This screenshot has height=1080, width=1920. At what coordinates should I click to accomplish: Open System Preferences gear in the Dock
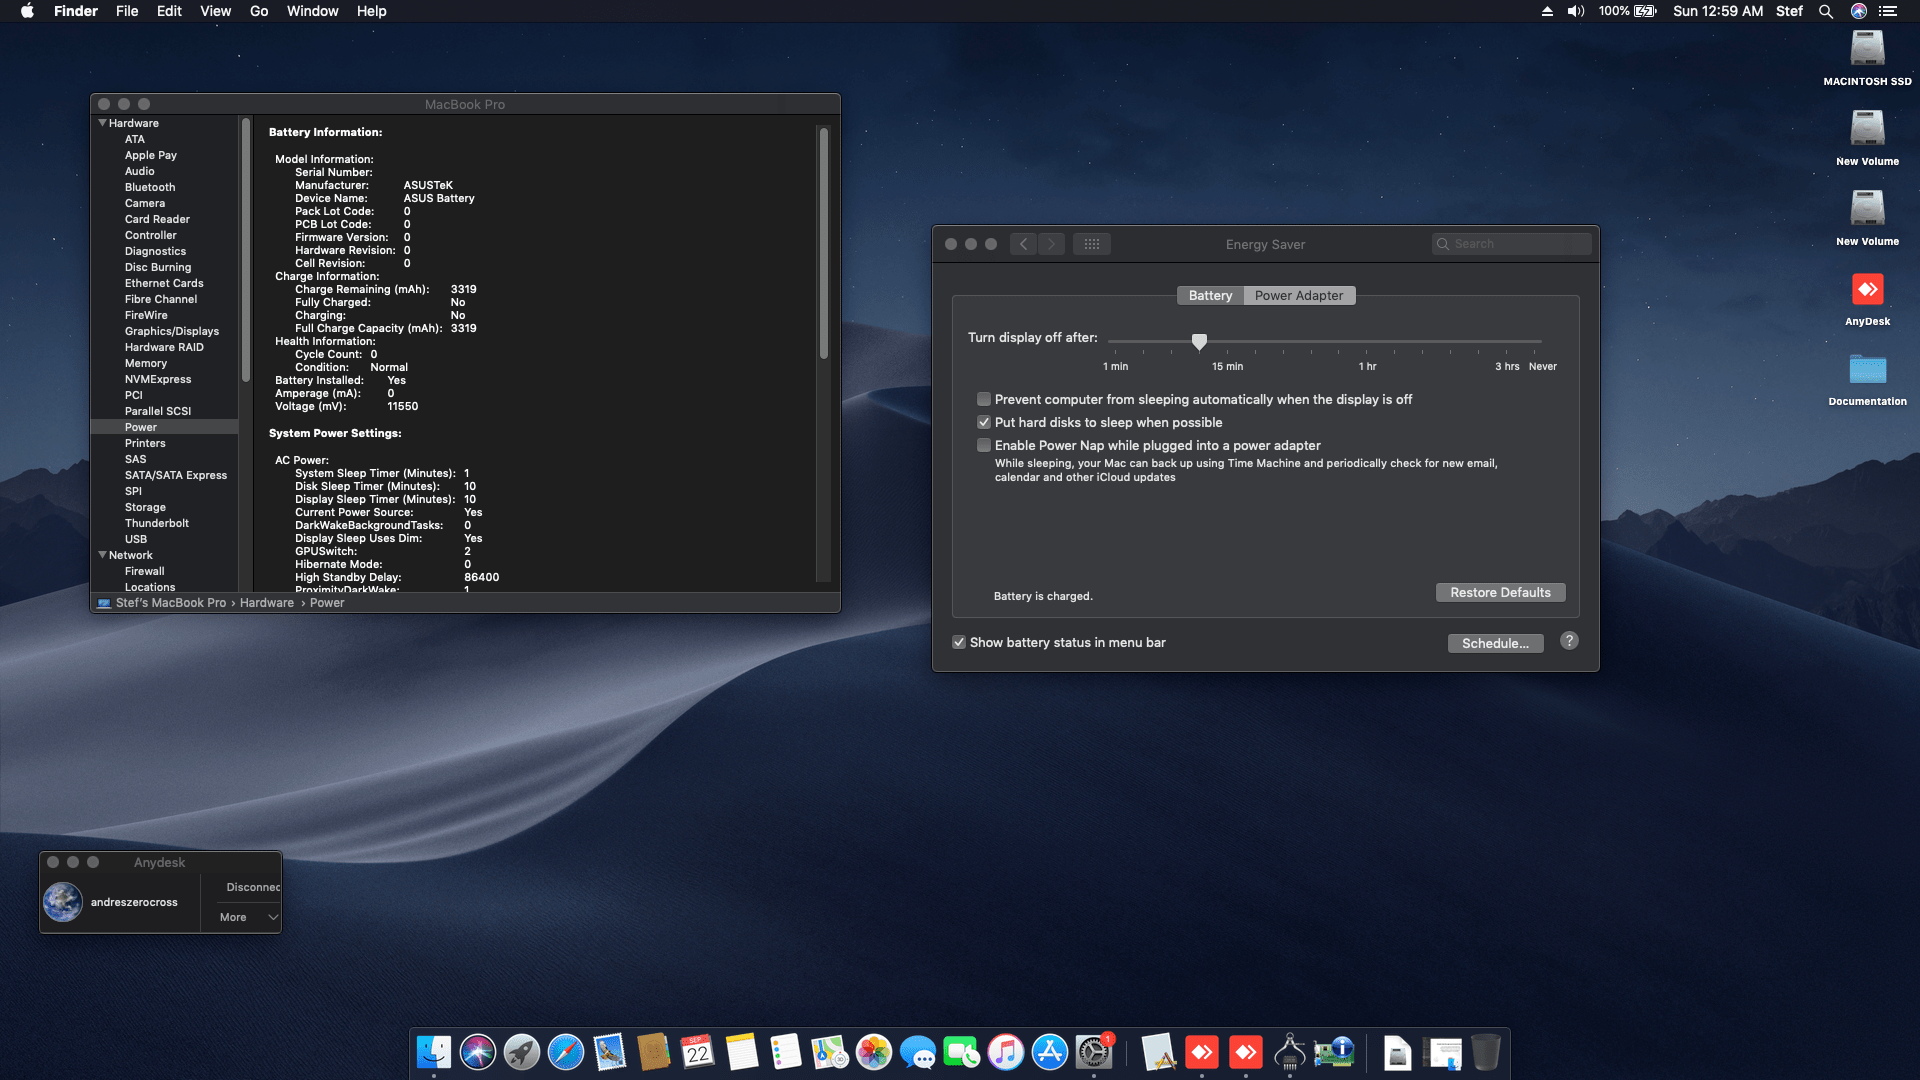pos(1094,1052)
